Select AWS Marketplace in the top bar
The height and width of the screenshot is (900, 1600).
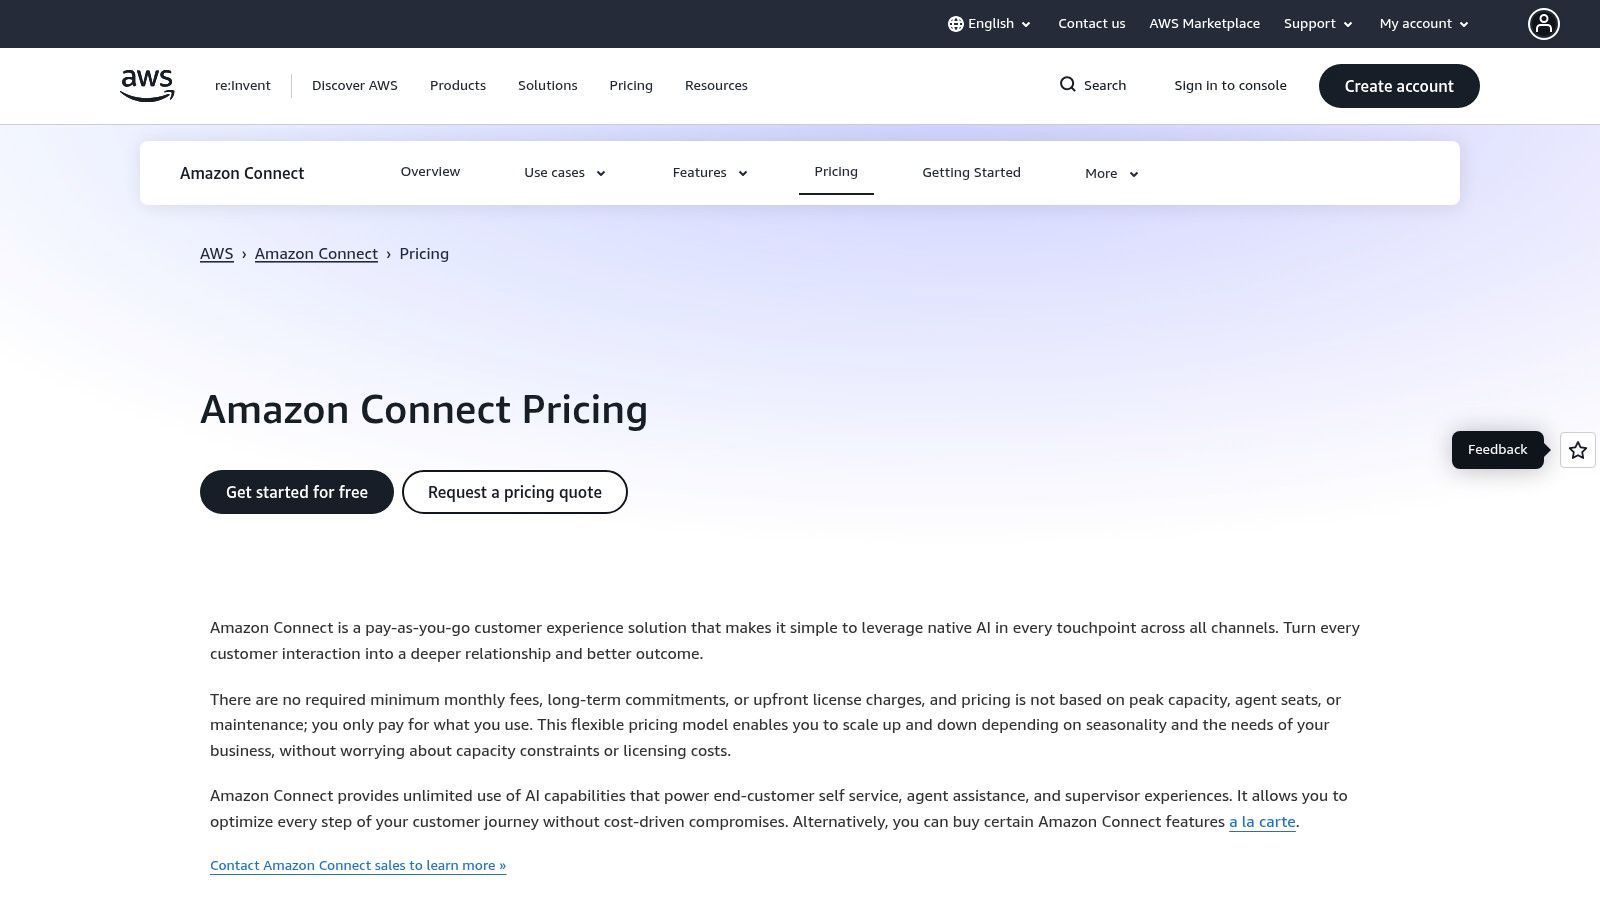click(1204, 23)
